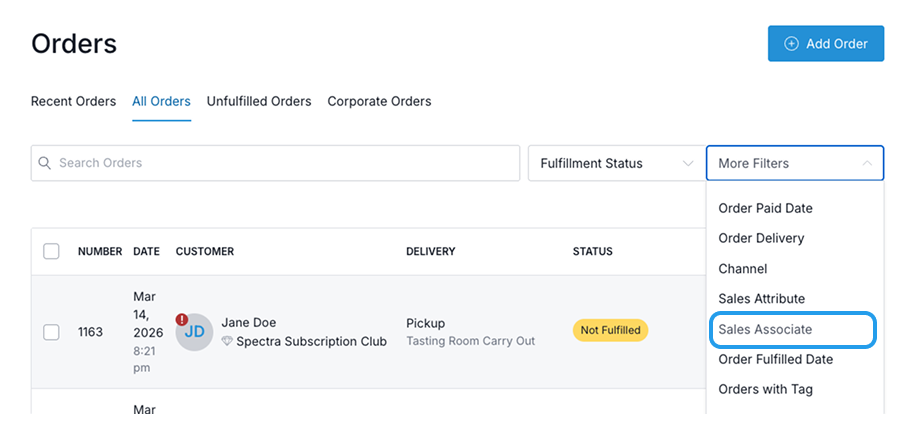
Task: Click the search magnifier icon
Action: tap(45, 163)
